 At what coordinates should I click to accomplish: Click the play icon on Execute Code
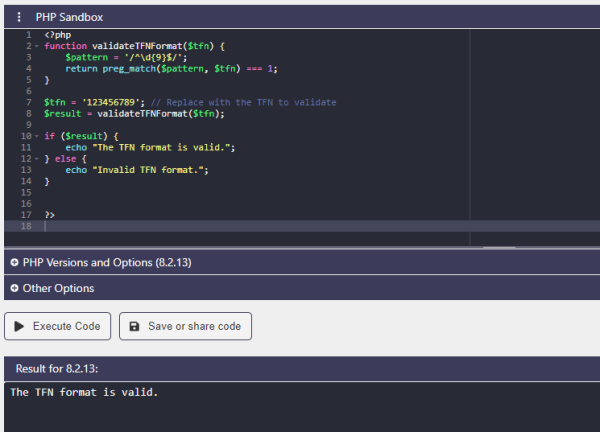[19, 326]
